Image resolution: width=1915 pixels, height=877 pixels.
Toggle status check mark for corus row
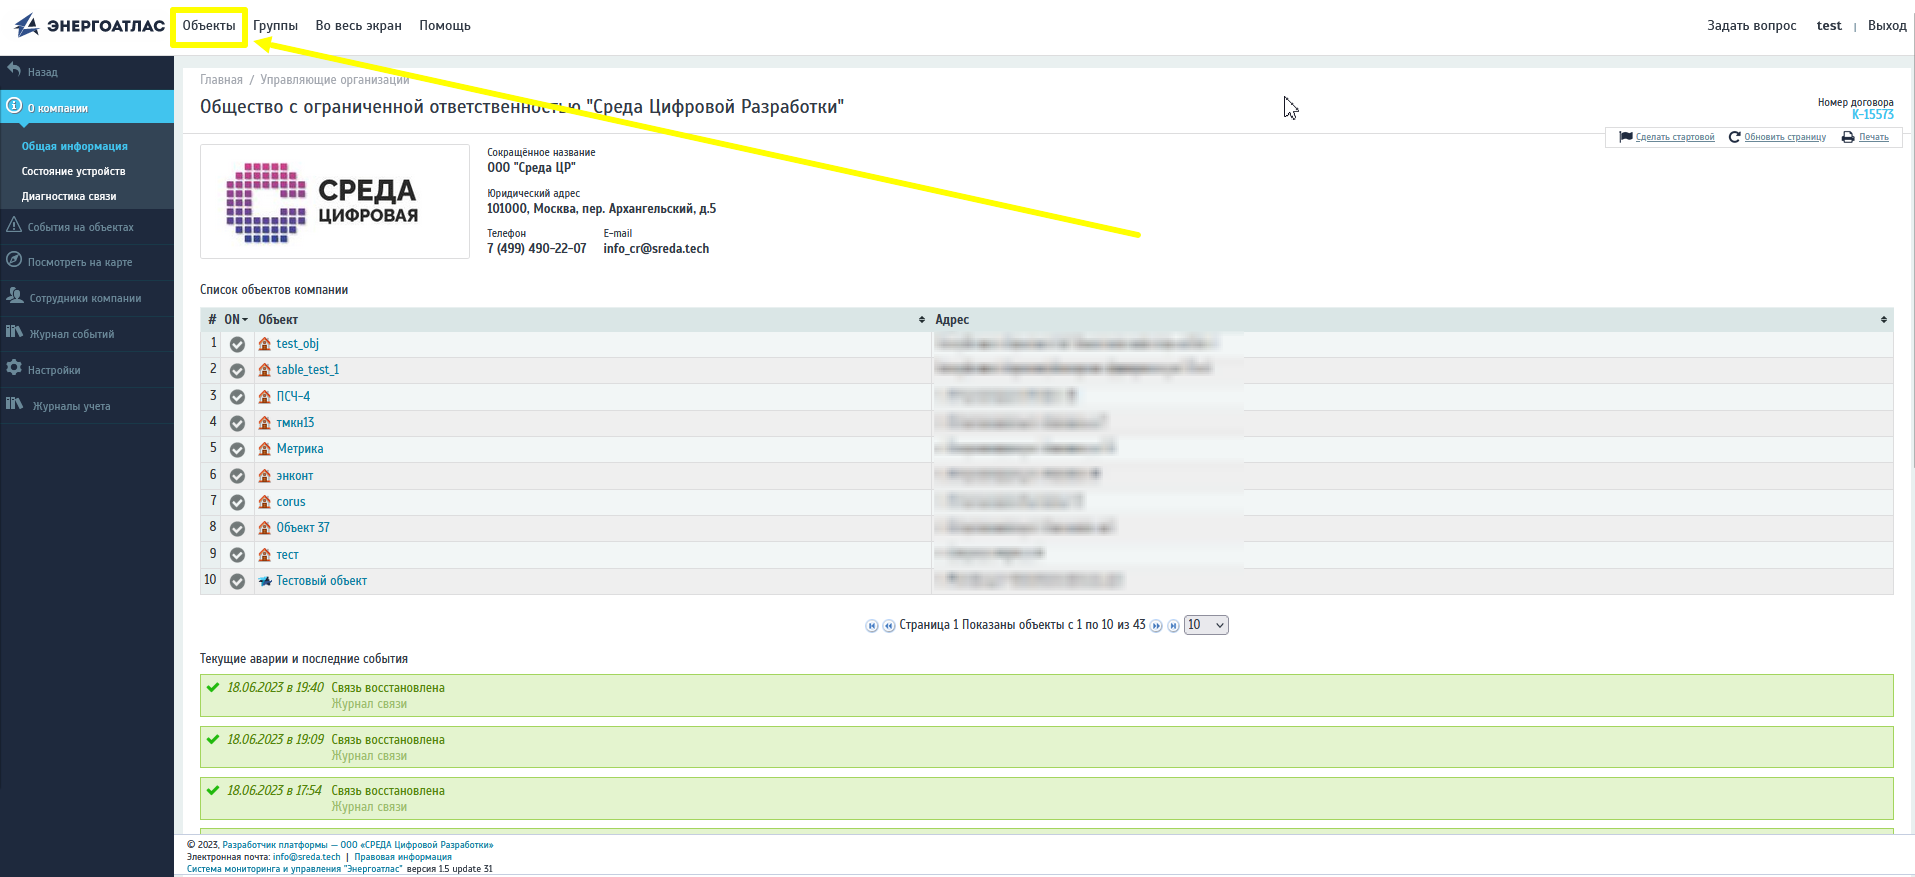[237, 502]
